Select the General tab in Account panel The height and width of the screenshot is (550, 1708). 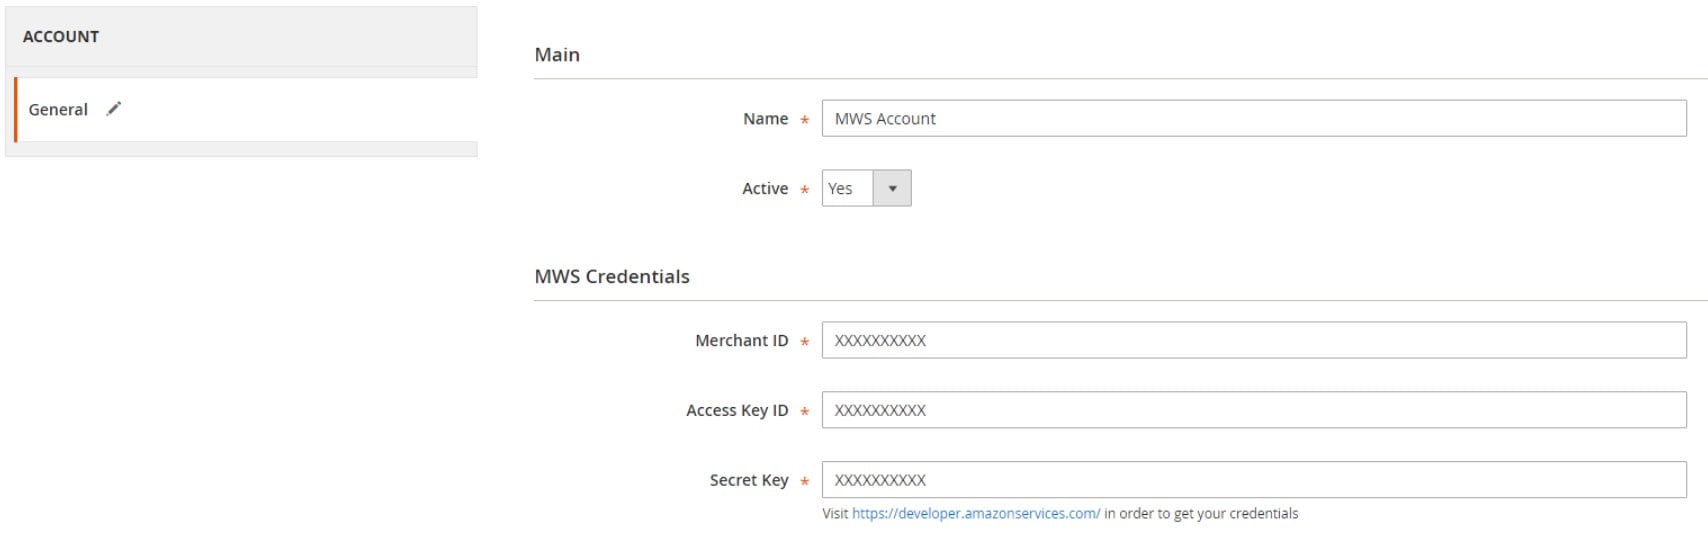(246, 110)
